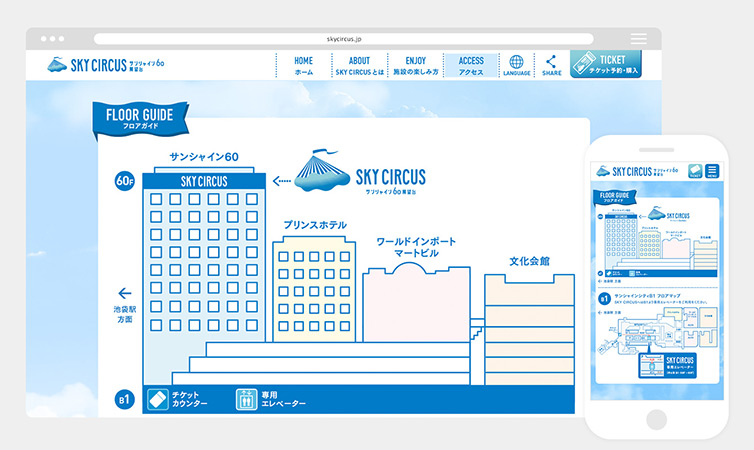Viewport: 754px width, 450px height.
Task: Click the browser hamburger menu icon
Action: coord(639,38)
